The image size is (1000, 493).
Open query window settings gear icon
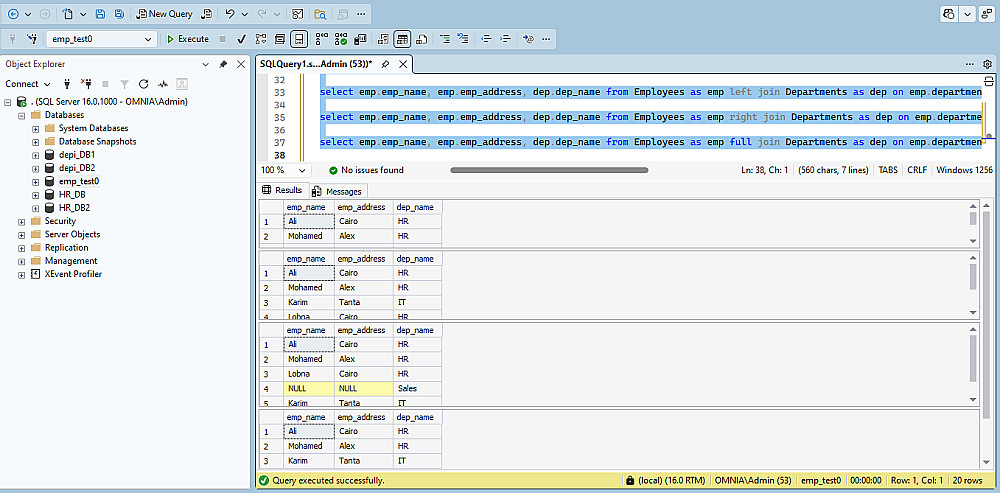pos(987,63)
